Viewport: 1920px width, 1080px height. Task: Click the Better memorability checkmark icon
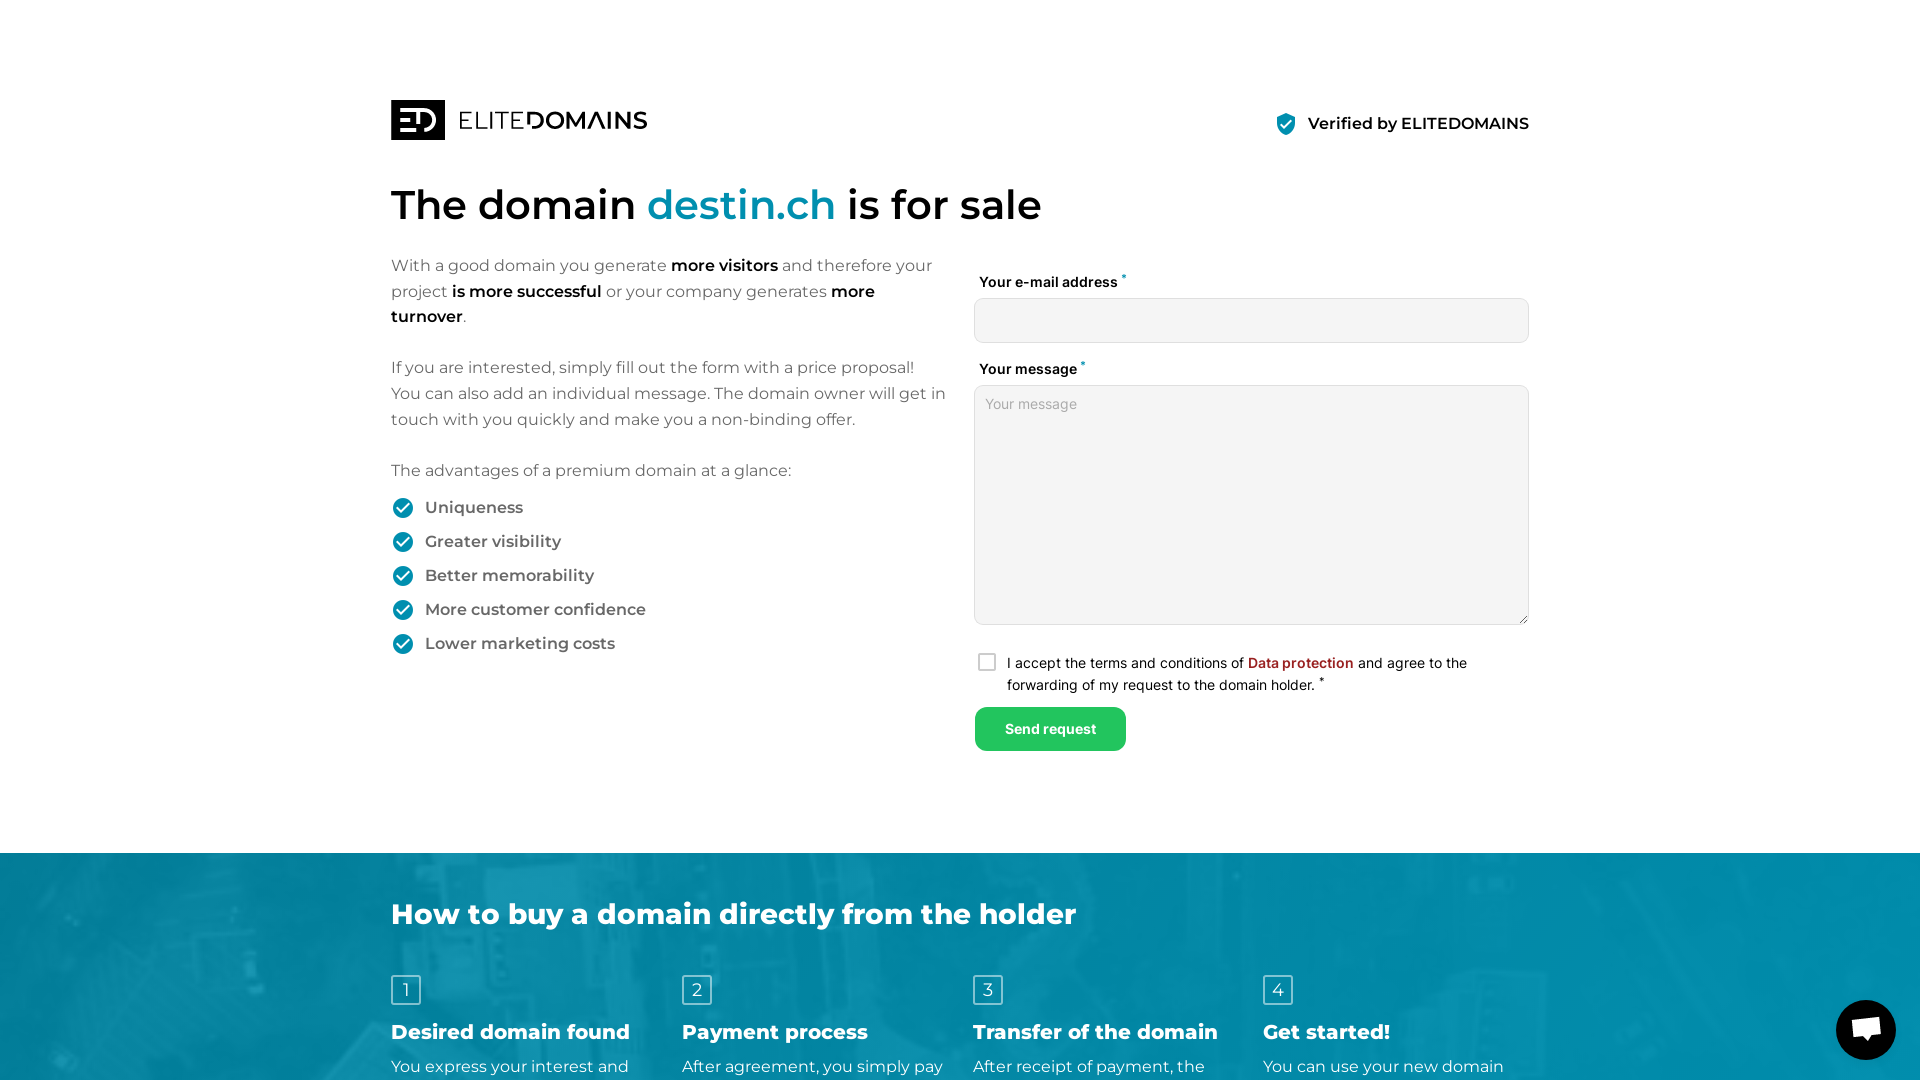(x=403, y=576)
